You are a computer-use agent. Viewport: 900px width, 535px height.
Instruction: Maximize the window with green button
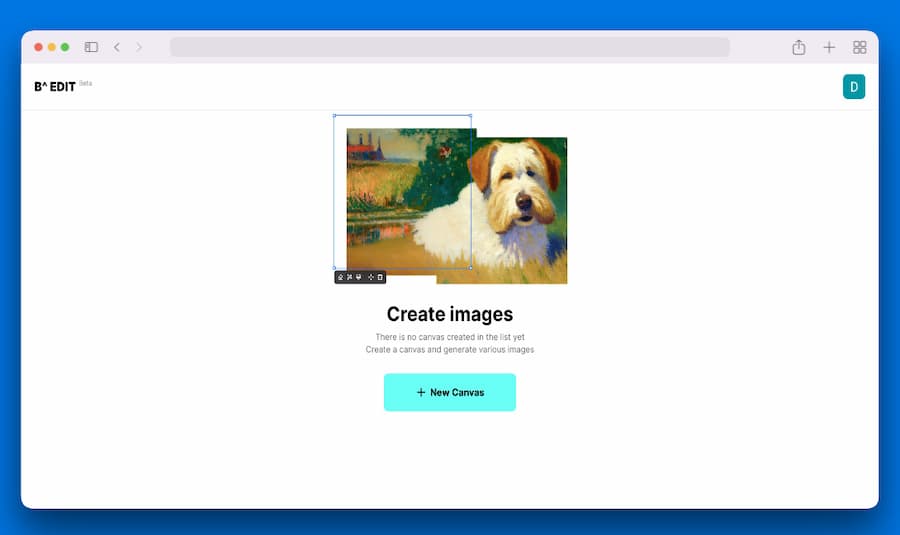(65, 47)
